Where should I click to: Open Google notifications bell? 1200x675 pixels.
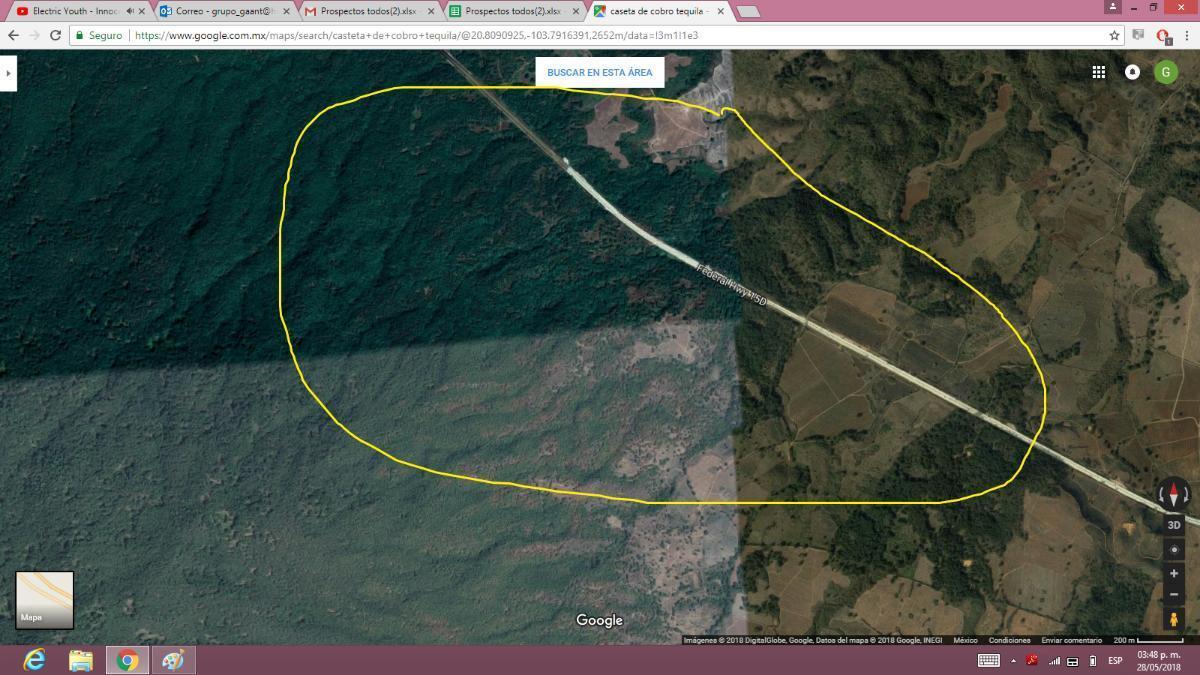tap(1132, 72)
